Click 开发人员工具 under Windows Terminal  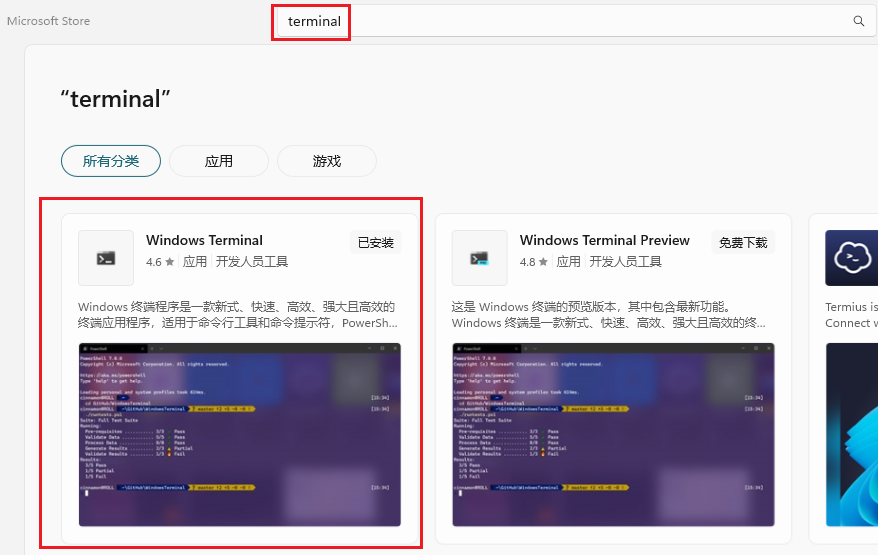252,262
